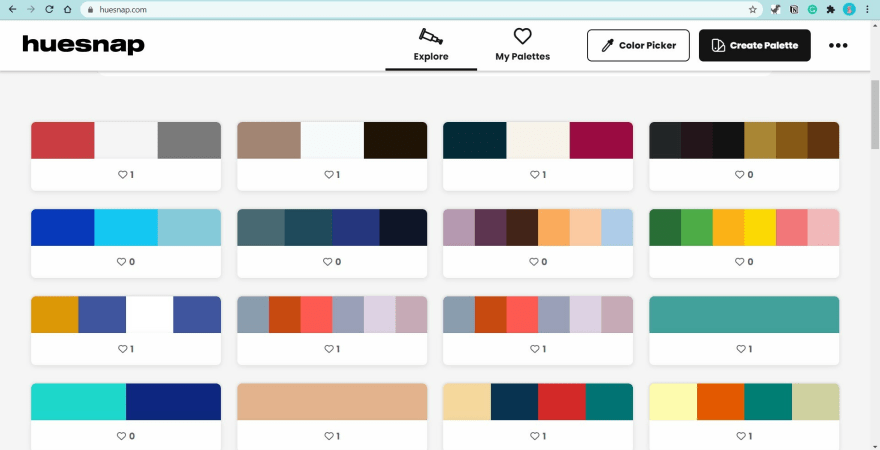The height and width of the screenshot is (450, 880).
Task: Select the turquoise swatch beside the navy swatch
Action: tap(78, 402)
